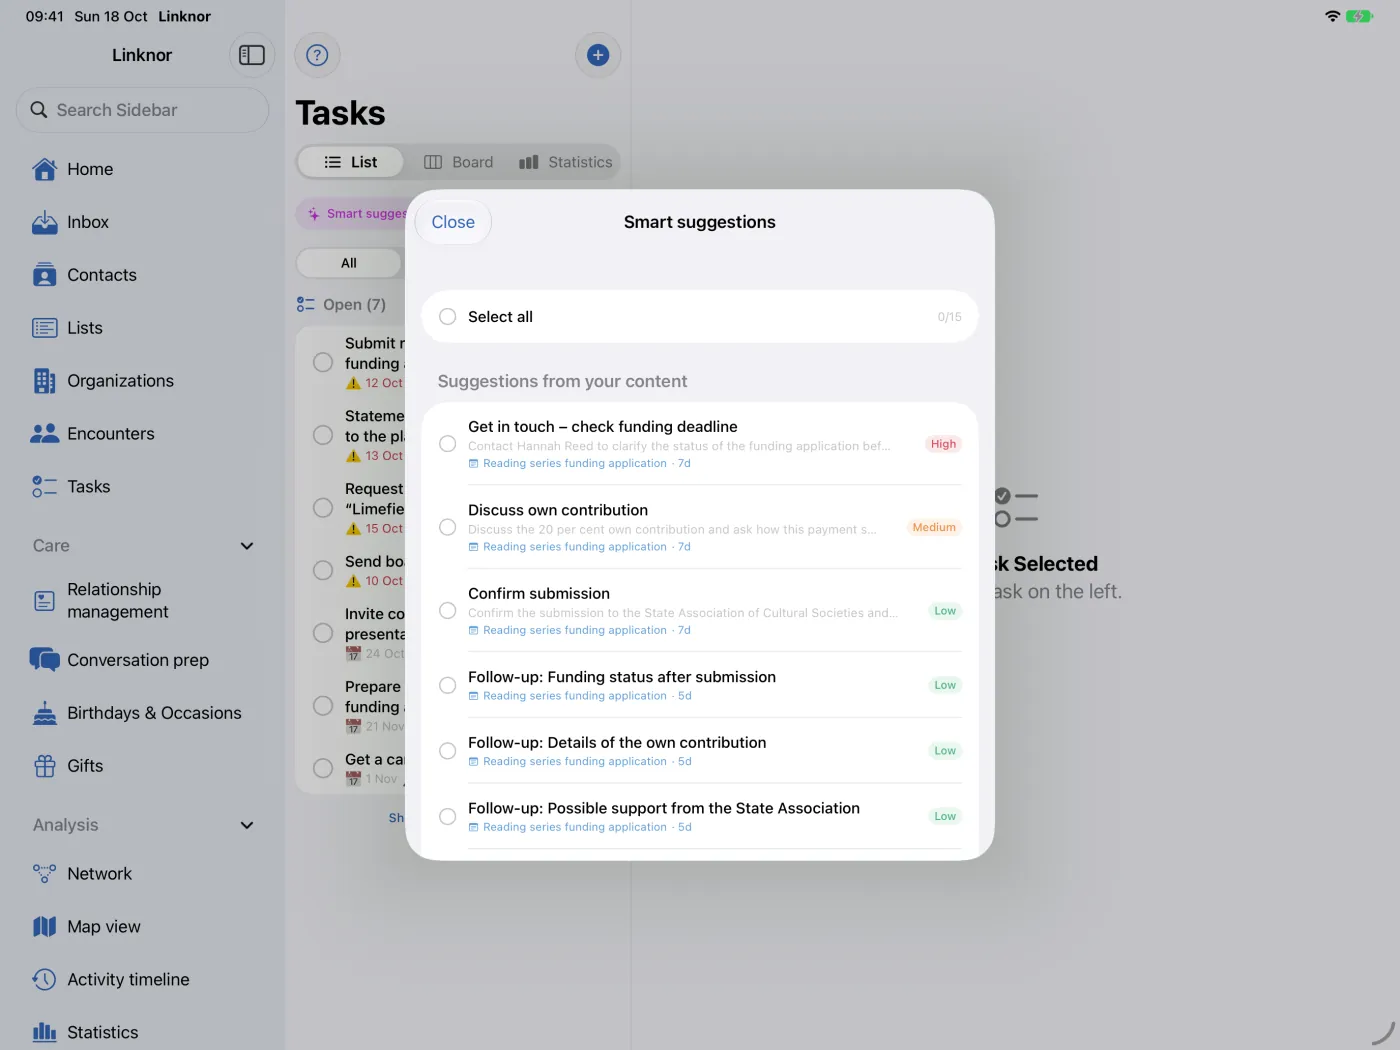Screen dimensions: 1400x1050
Task: Switch to the Statistics view tab
Action: [x=566, y=162]
